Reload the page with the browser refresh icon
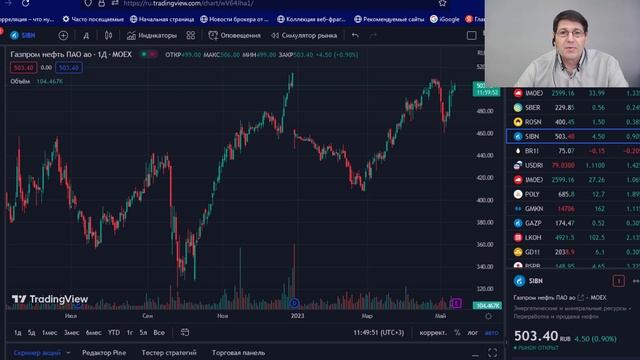Viewport: 640px width, 360px height. (26, 3)
